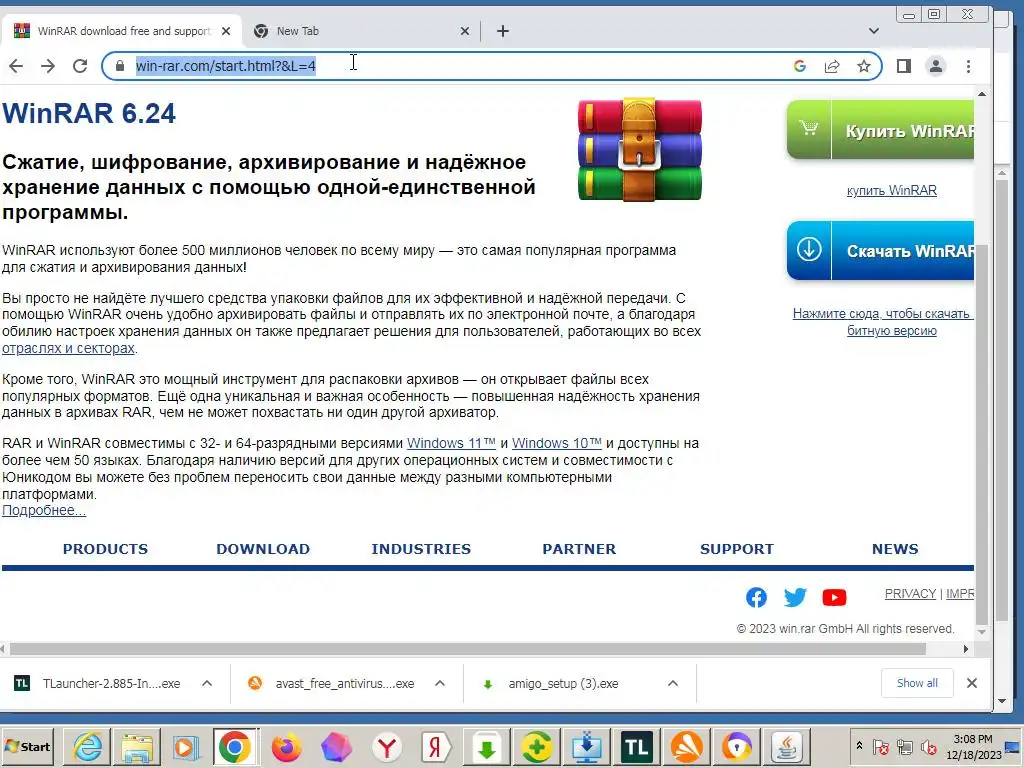Viewport: 1024px width, 768px height.
Task: Open the Chrome profile avatar
Action: (x=936, y=66)
